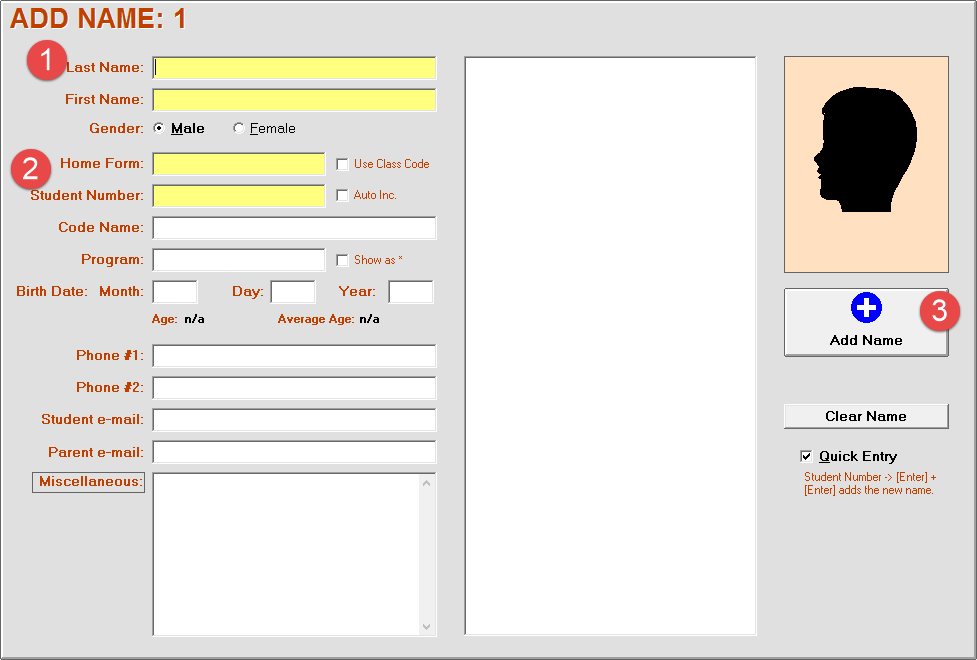Click the 'ADD NAME: 1' heading
The width and height of the screenshot is (977, 660).
98,19
